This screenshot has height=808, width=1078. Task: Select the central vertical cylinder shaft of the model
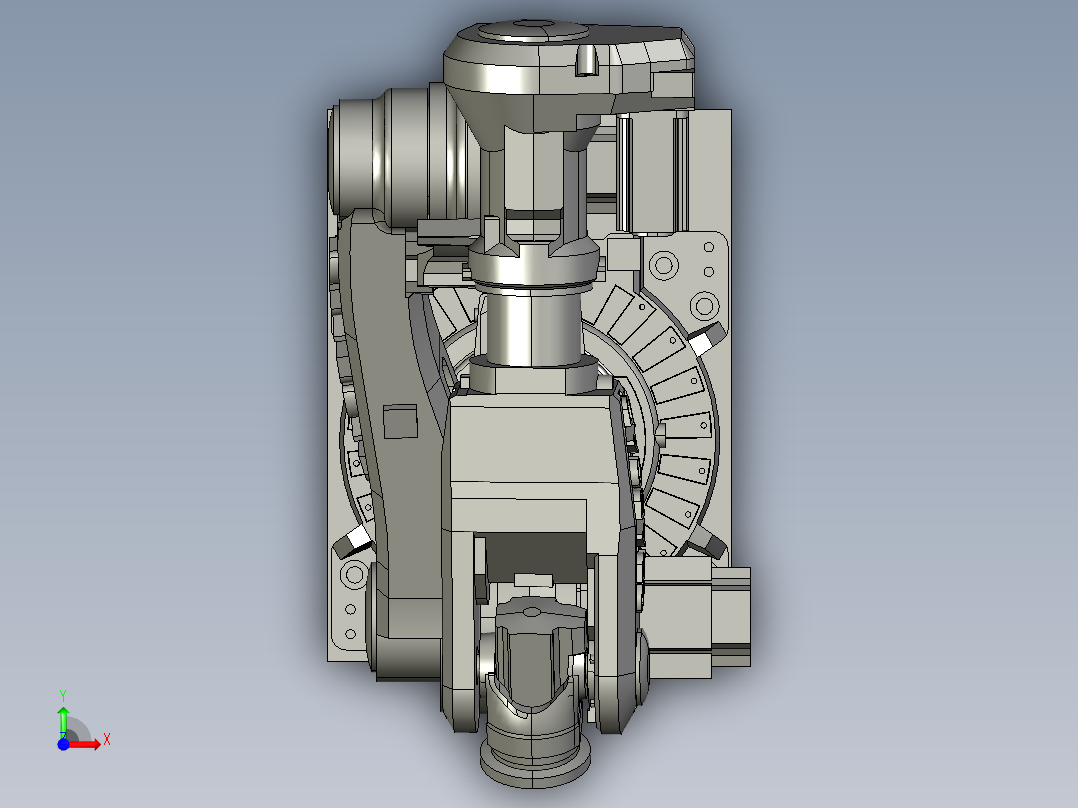pos(532,327)
